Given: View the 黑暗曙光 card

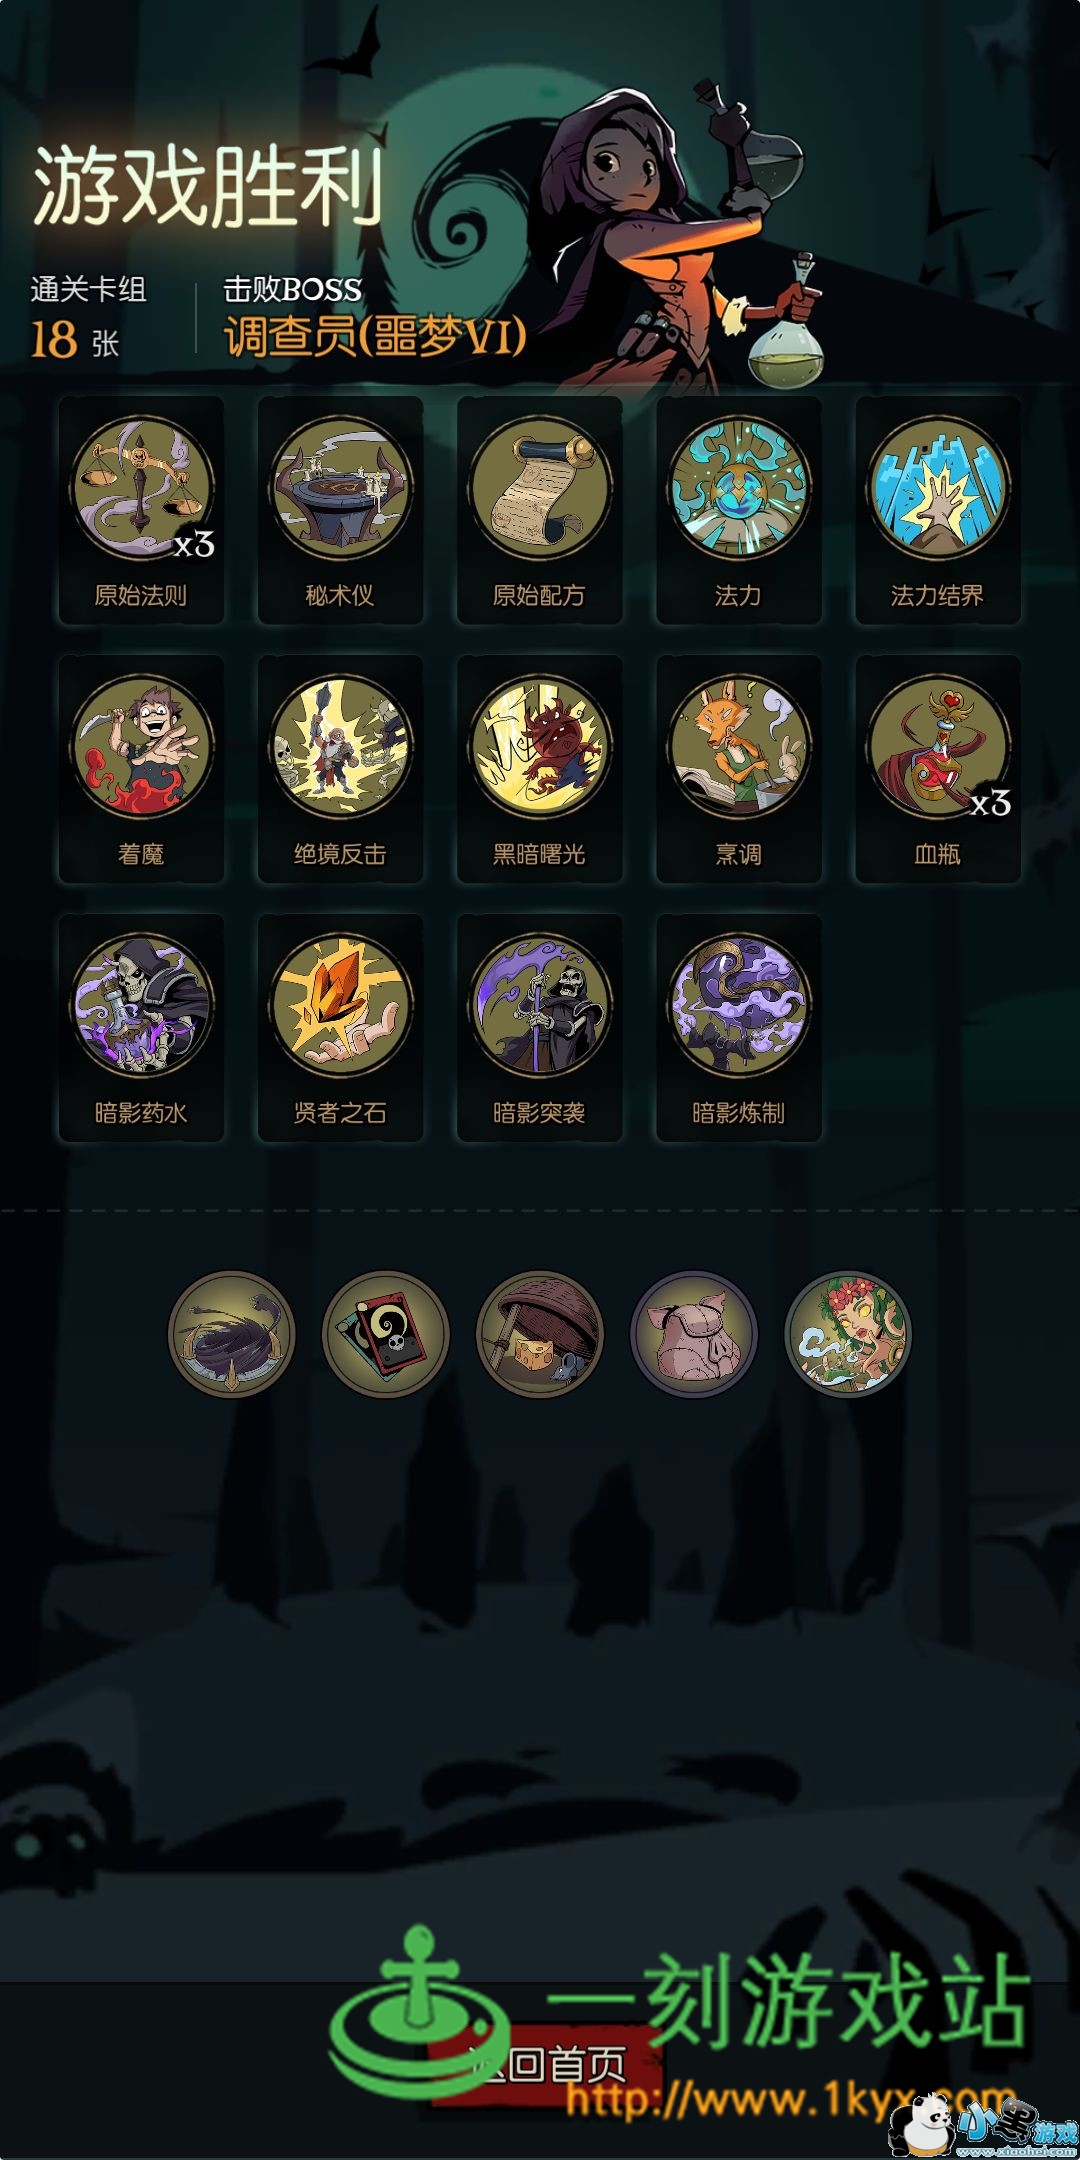Looking at the screenshot, I should (x=539, y=769).
